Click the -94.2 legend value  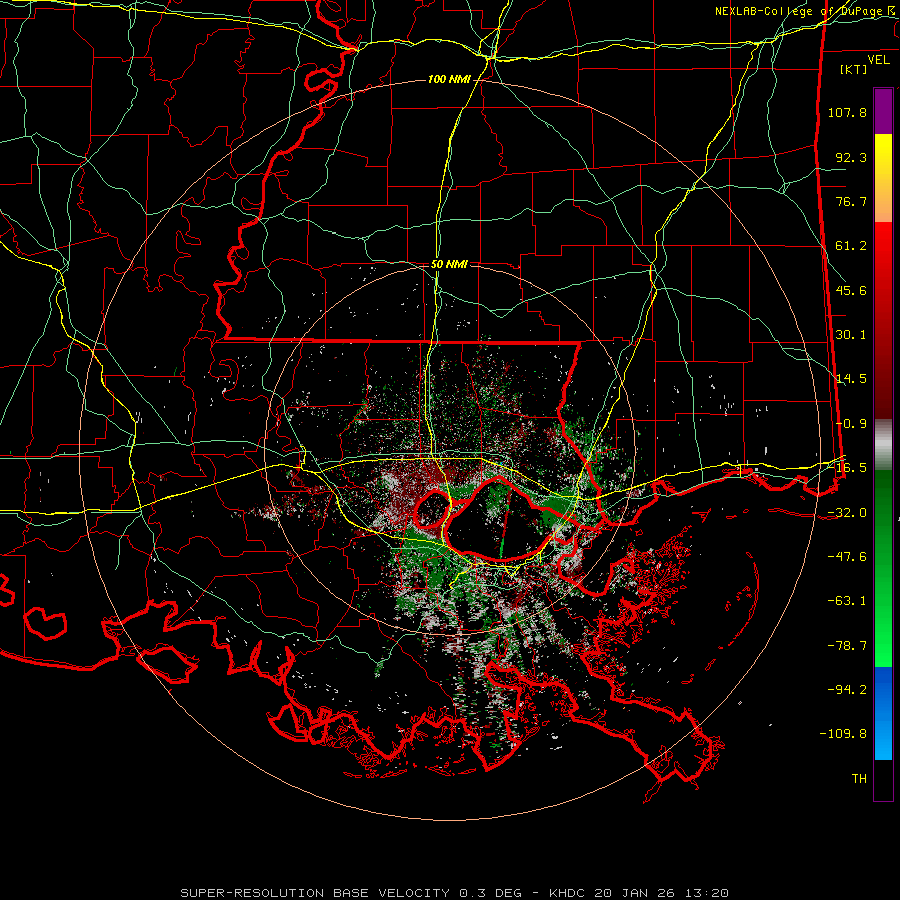click(x=847, y=690)
